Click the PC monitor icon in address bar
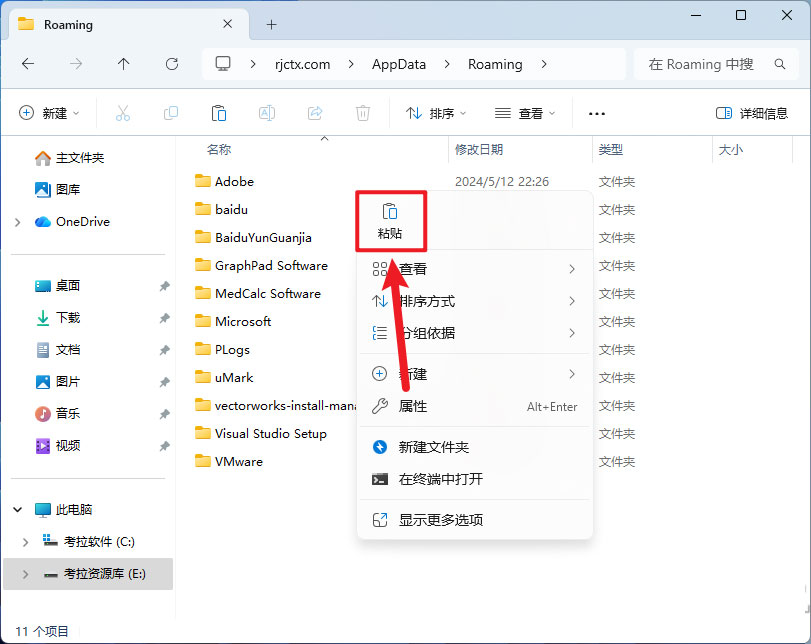The height and width of the screenshot is (644, 811). (x=223, y=64)
